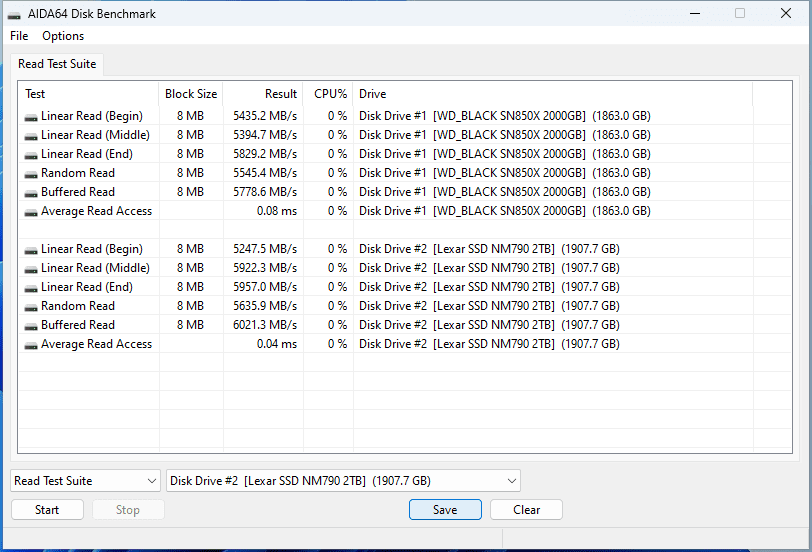Select the 5545.4 MB/s result value
Image resolution: width=812 pixels, height=552 pixels.
(265, 173)
